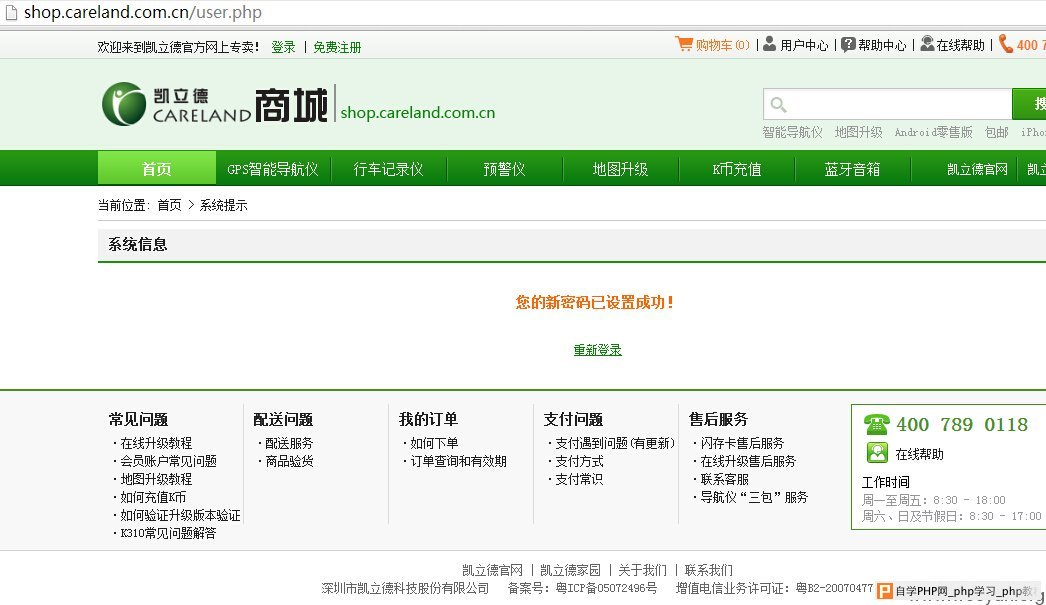Click the 联系我们 footer link
The height and width of the screenshot is (605, 1046).
708,570
